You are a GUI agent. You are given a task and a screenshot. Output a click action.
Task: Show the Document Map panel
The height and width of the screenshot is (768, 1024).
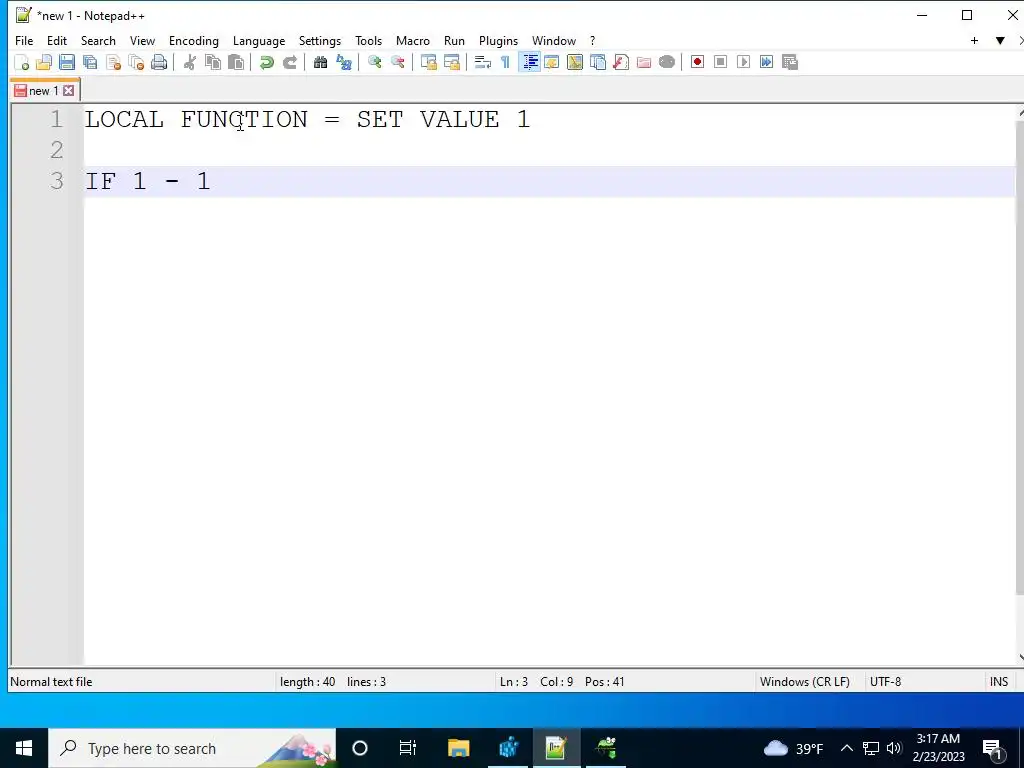(x=575, y=62)
